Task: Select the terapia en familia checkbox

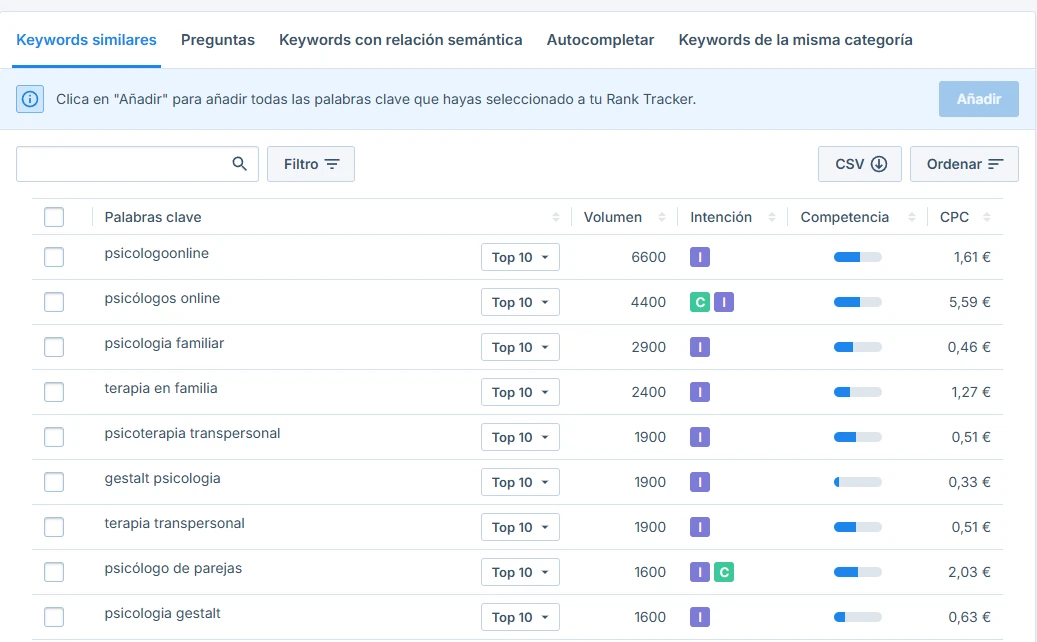Action: pyautogui.click(x=54, y=392)
